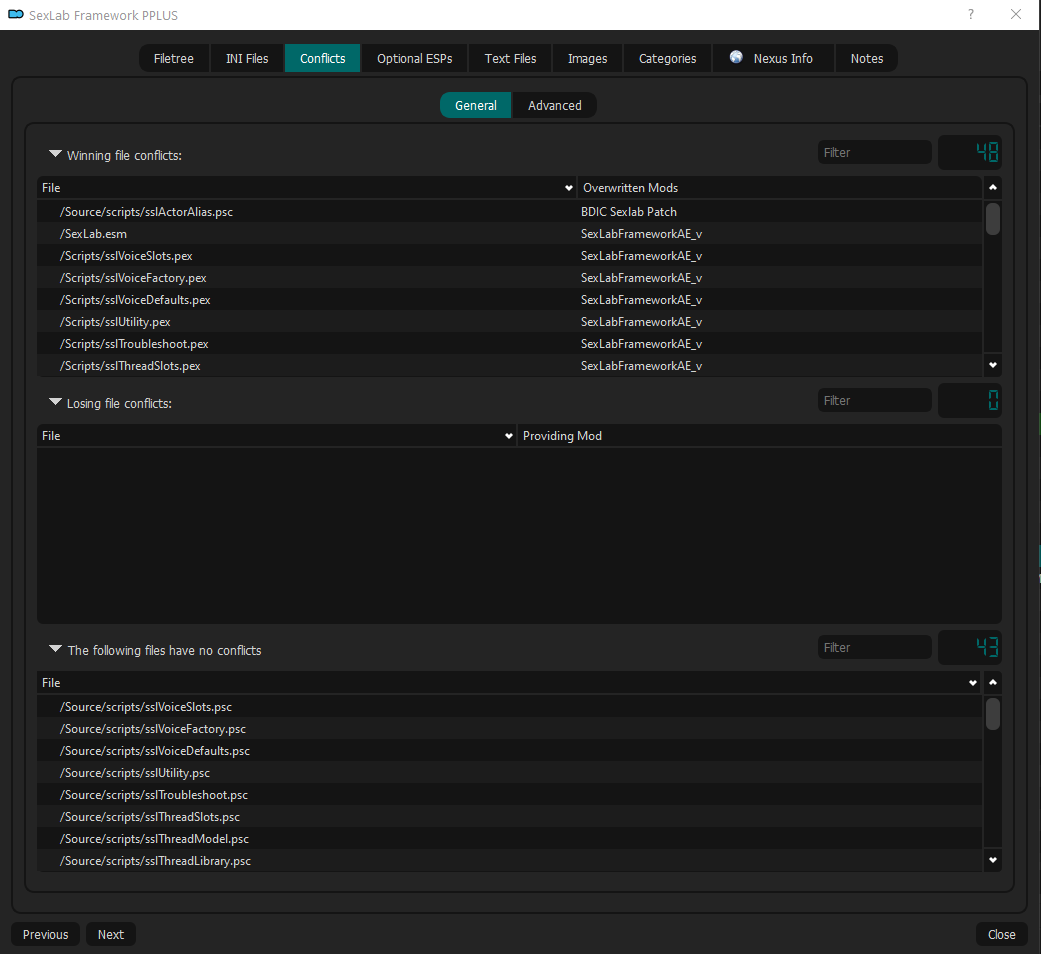Sort winning conflicts by File column arrow
Image resolution: width=1041 pixels, height=954 pixels.
coord(568,188)
